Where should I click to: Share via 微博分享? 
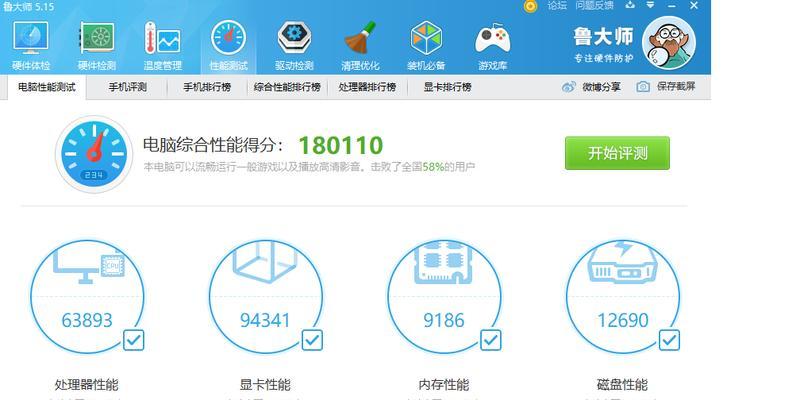(x=602, y=87)
